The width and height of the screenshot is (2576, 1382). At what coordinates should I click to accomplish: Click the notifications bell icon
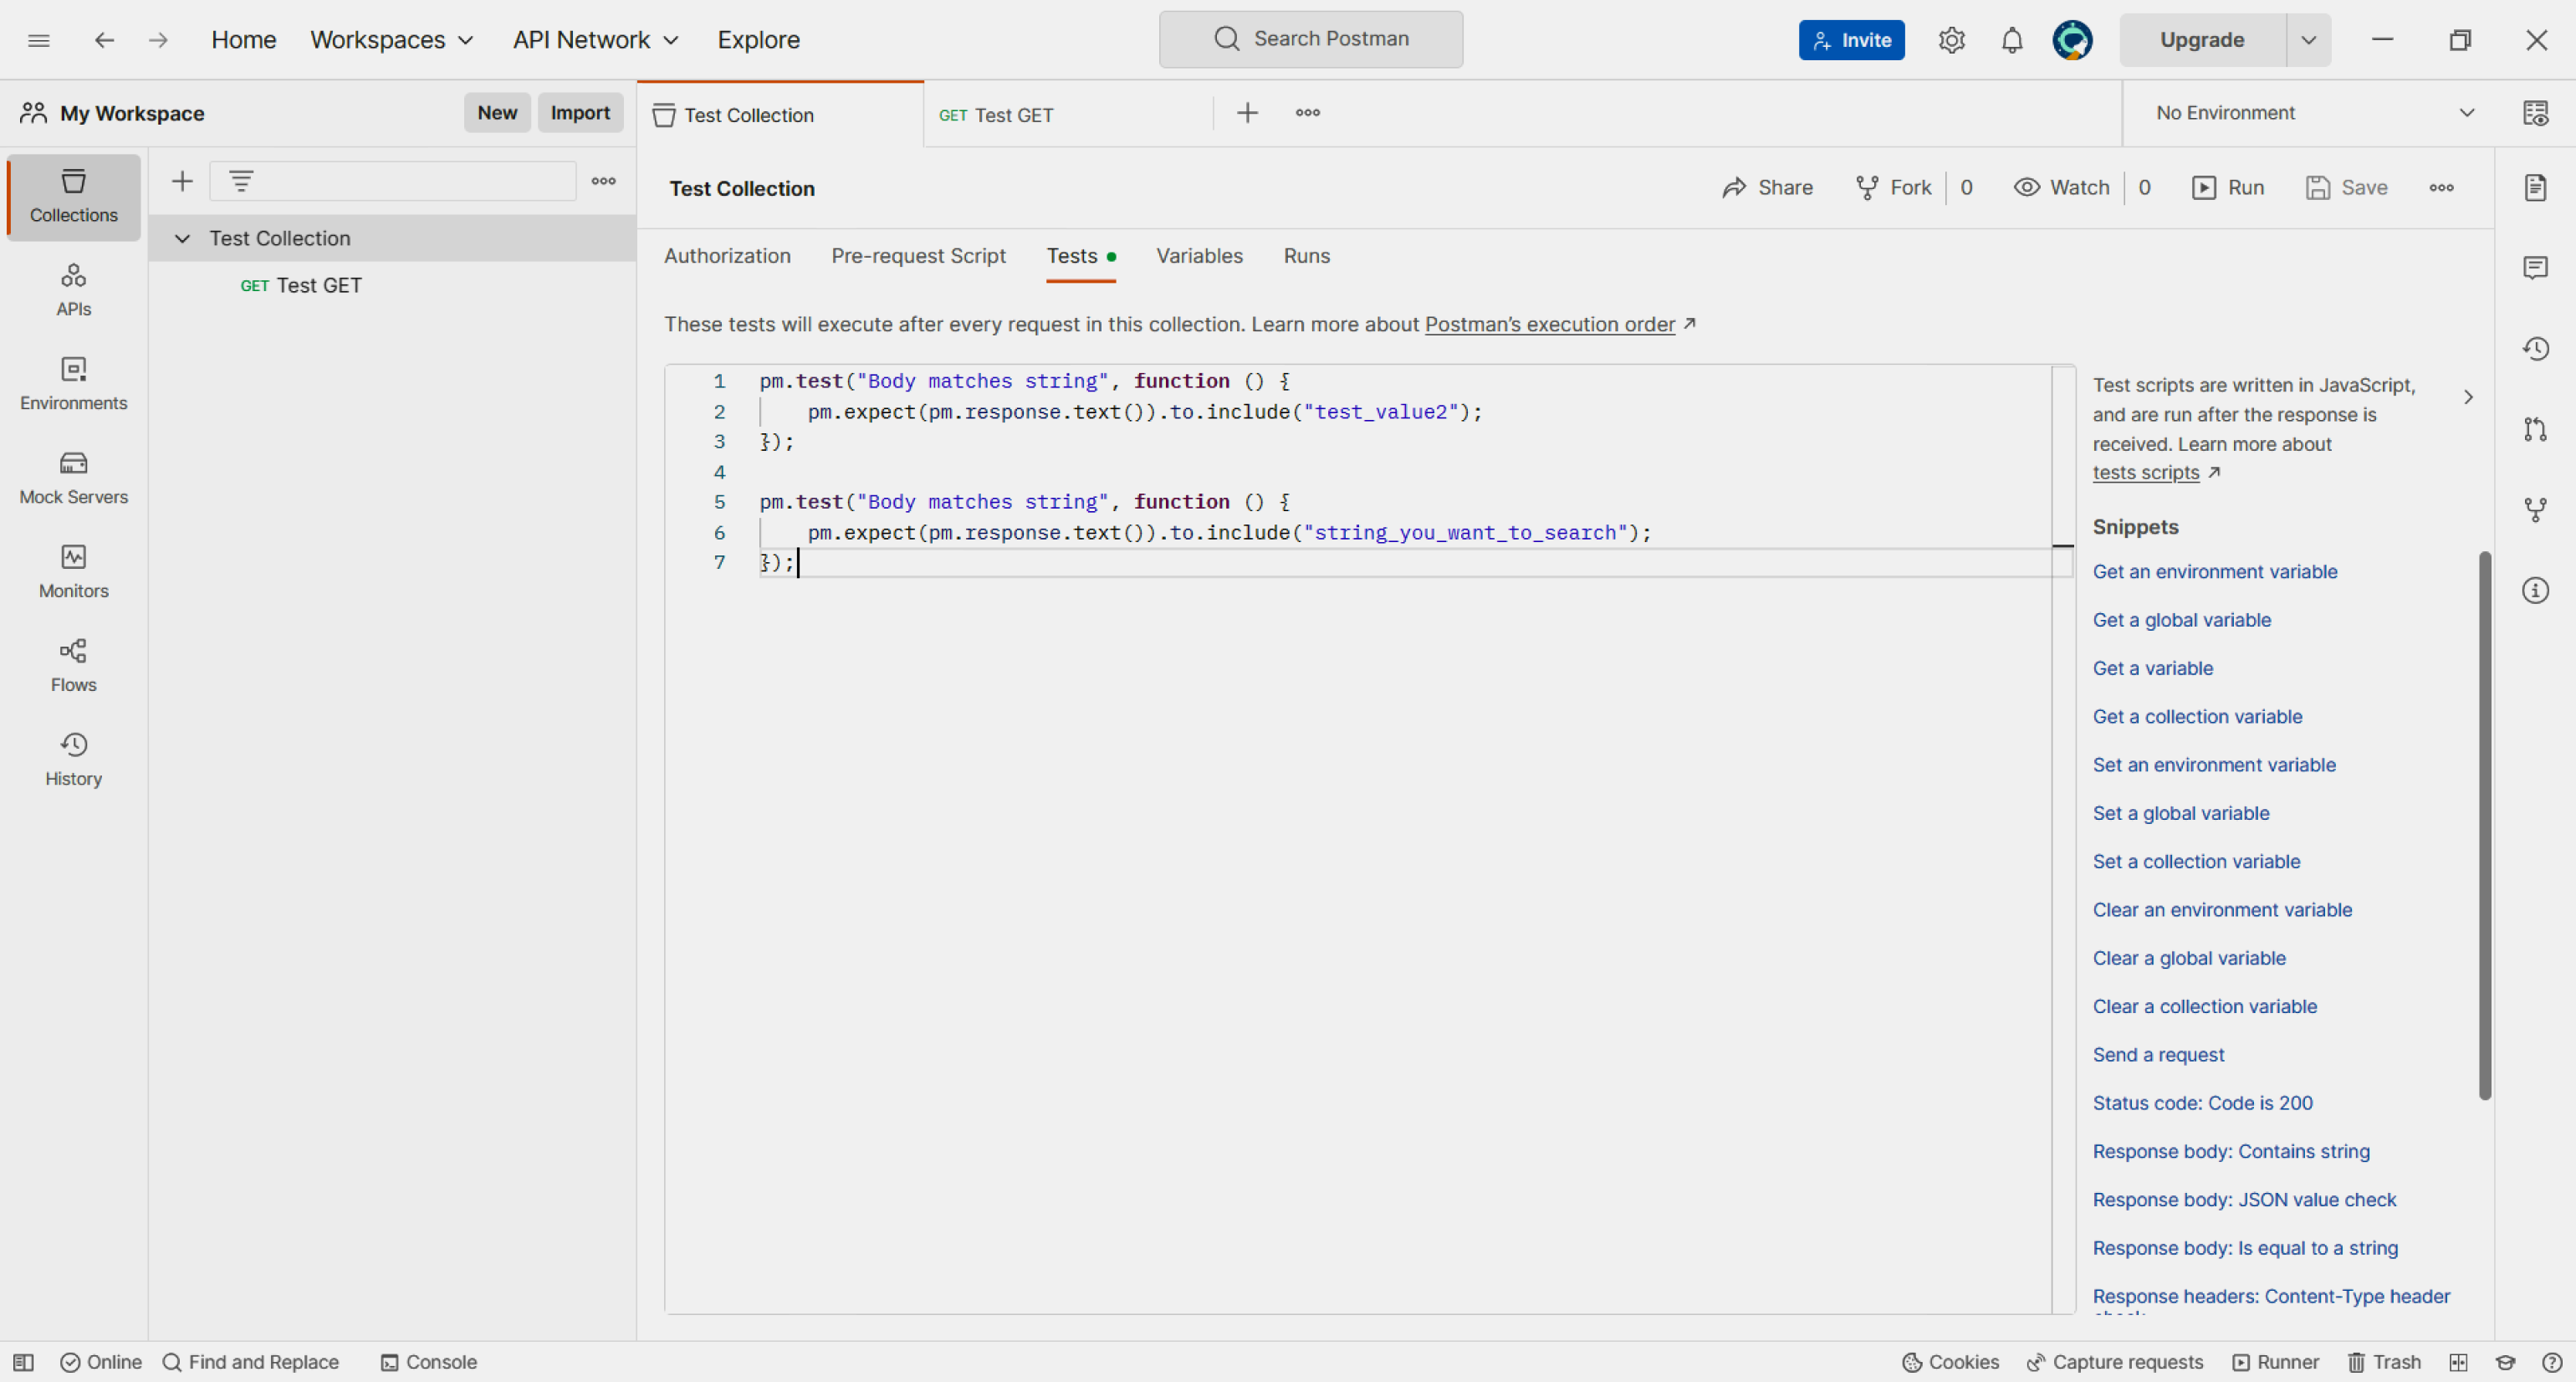pos(2011,40)
